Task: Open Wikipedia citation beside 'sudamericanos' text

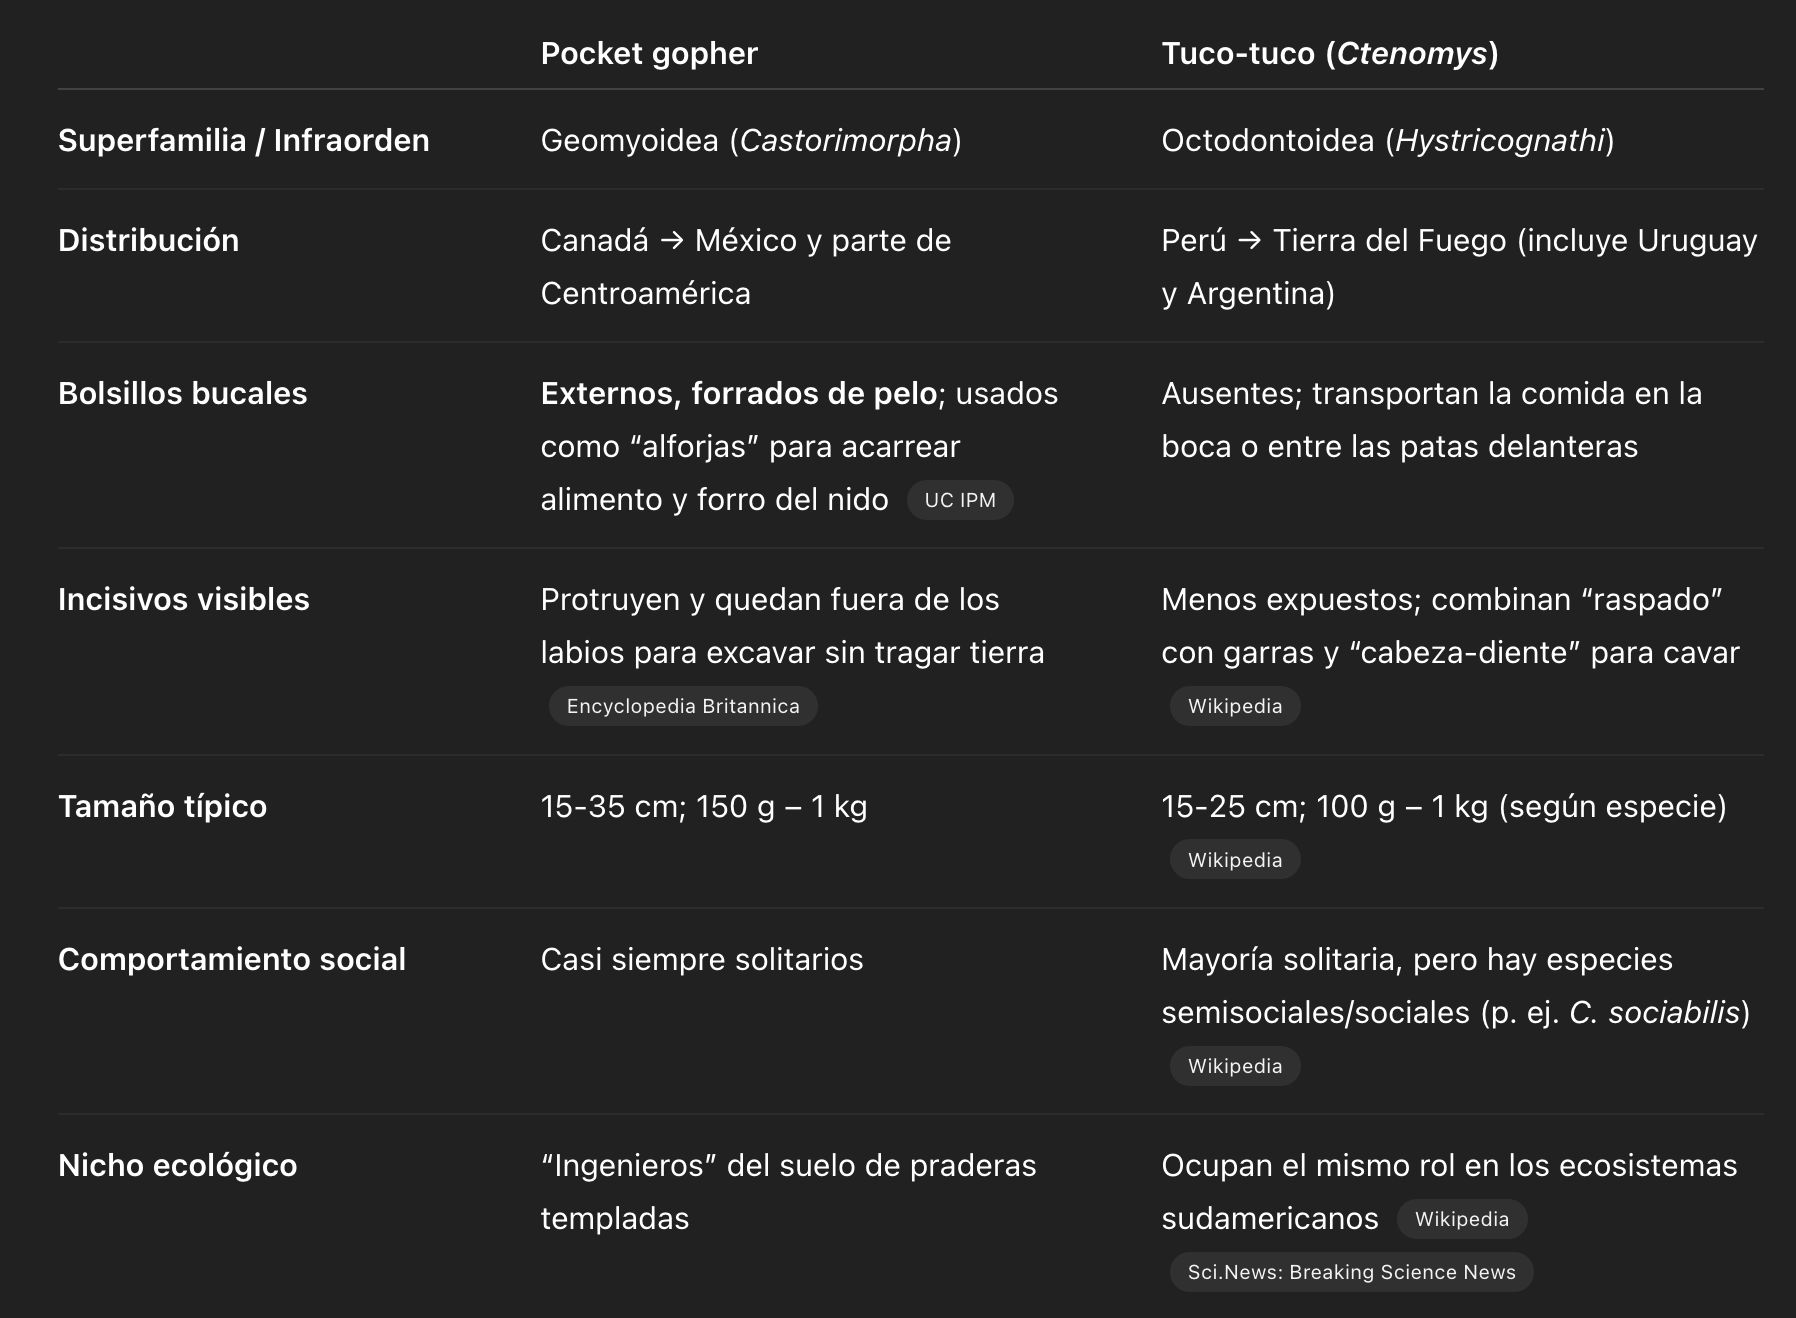Action: point(1462,1219)
